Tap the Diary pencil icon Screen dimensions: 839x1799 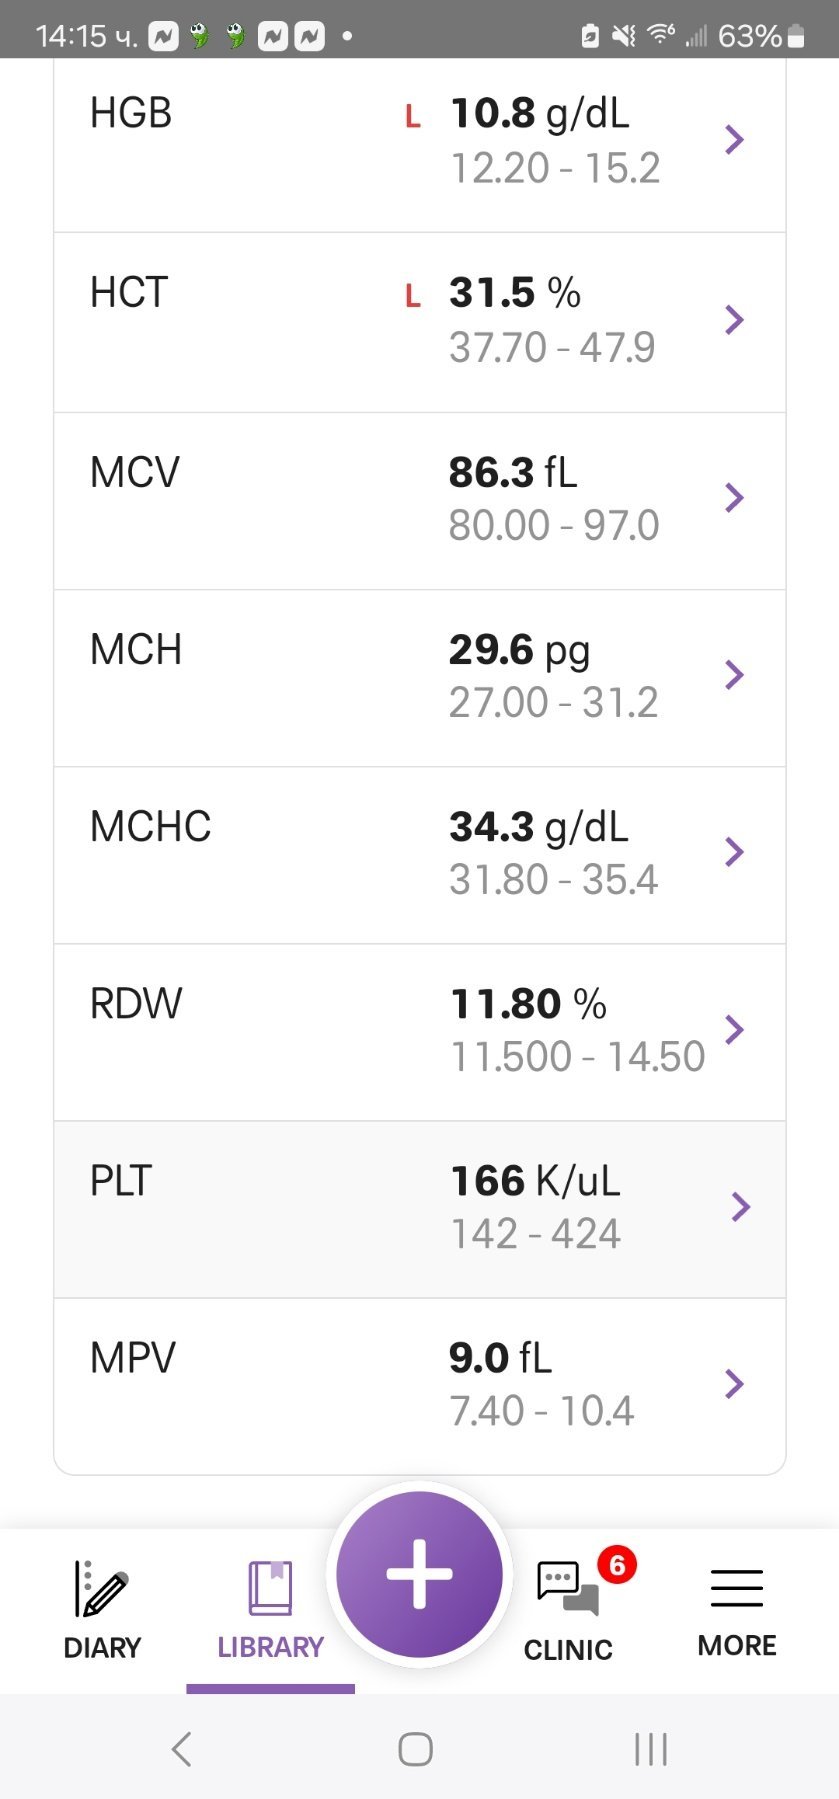click(x=101, y=1588)
